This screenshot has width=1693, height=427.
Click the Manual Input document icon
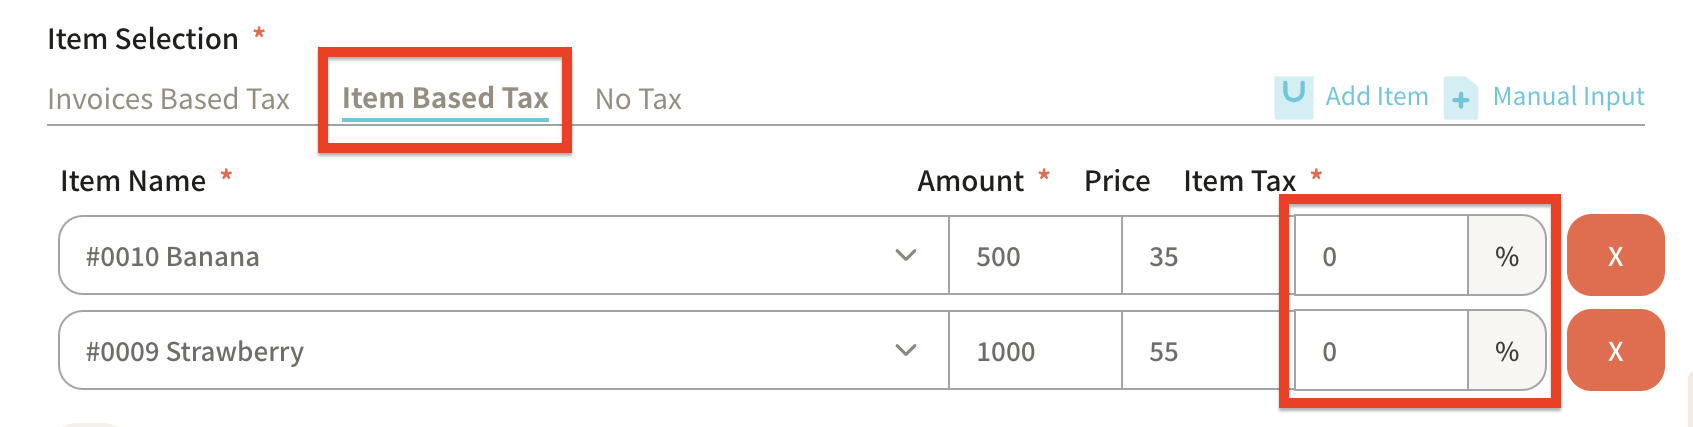1461,98
